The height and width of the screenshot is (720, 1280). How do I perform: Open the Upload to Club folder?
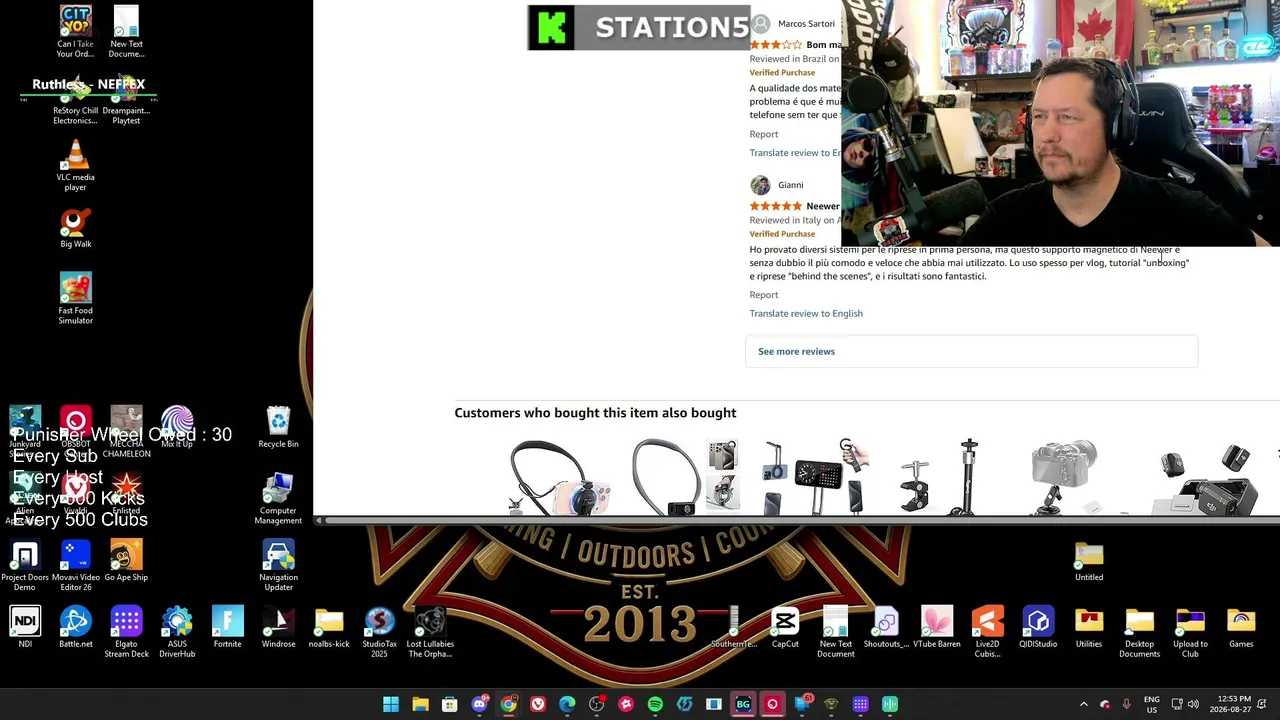(x=1190, y=632)
